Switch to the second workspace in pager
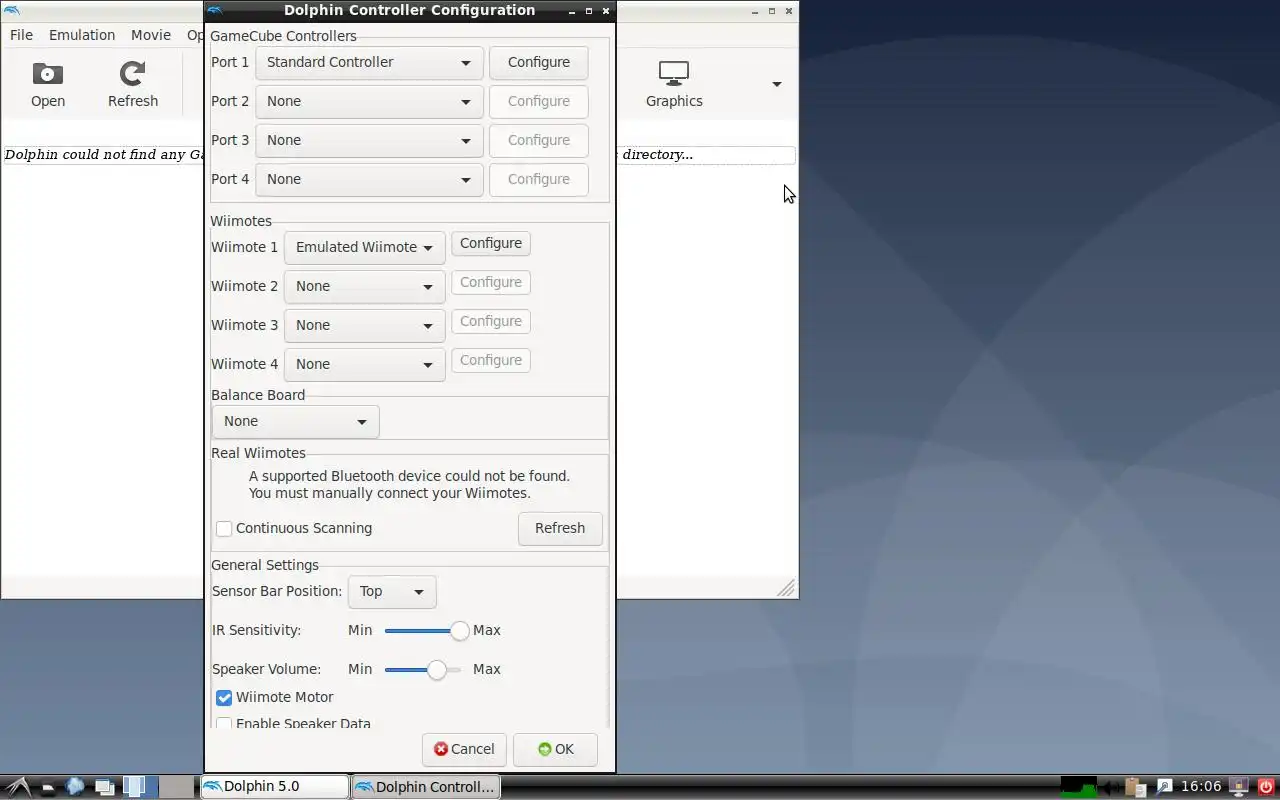Image resolution: width=1280 pixels, height=800 pixels. [x=177, y=787]
